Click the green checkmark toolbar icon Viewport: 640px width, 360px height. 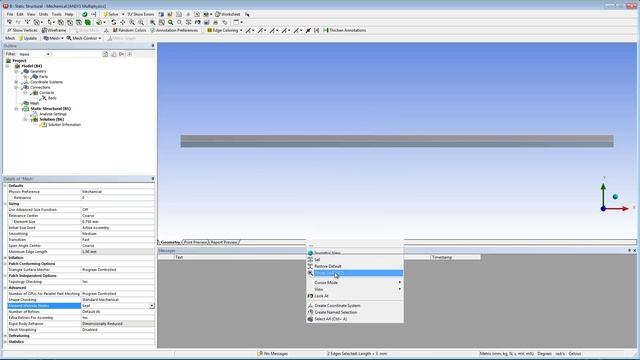84,14
